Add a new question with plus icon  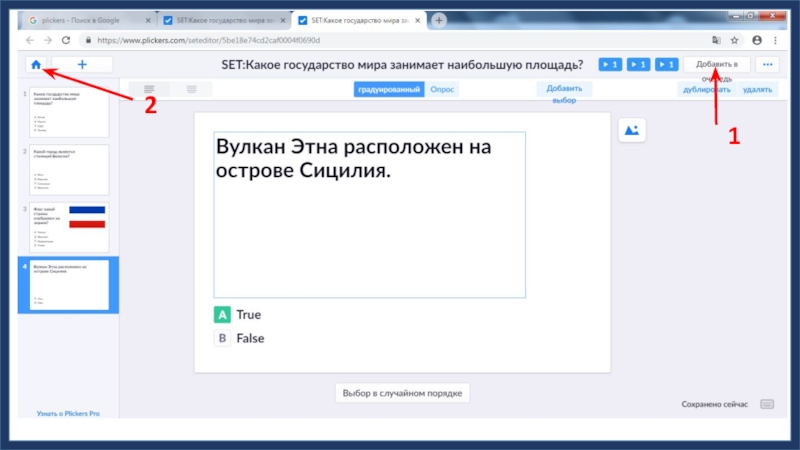82,64
